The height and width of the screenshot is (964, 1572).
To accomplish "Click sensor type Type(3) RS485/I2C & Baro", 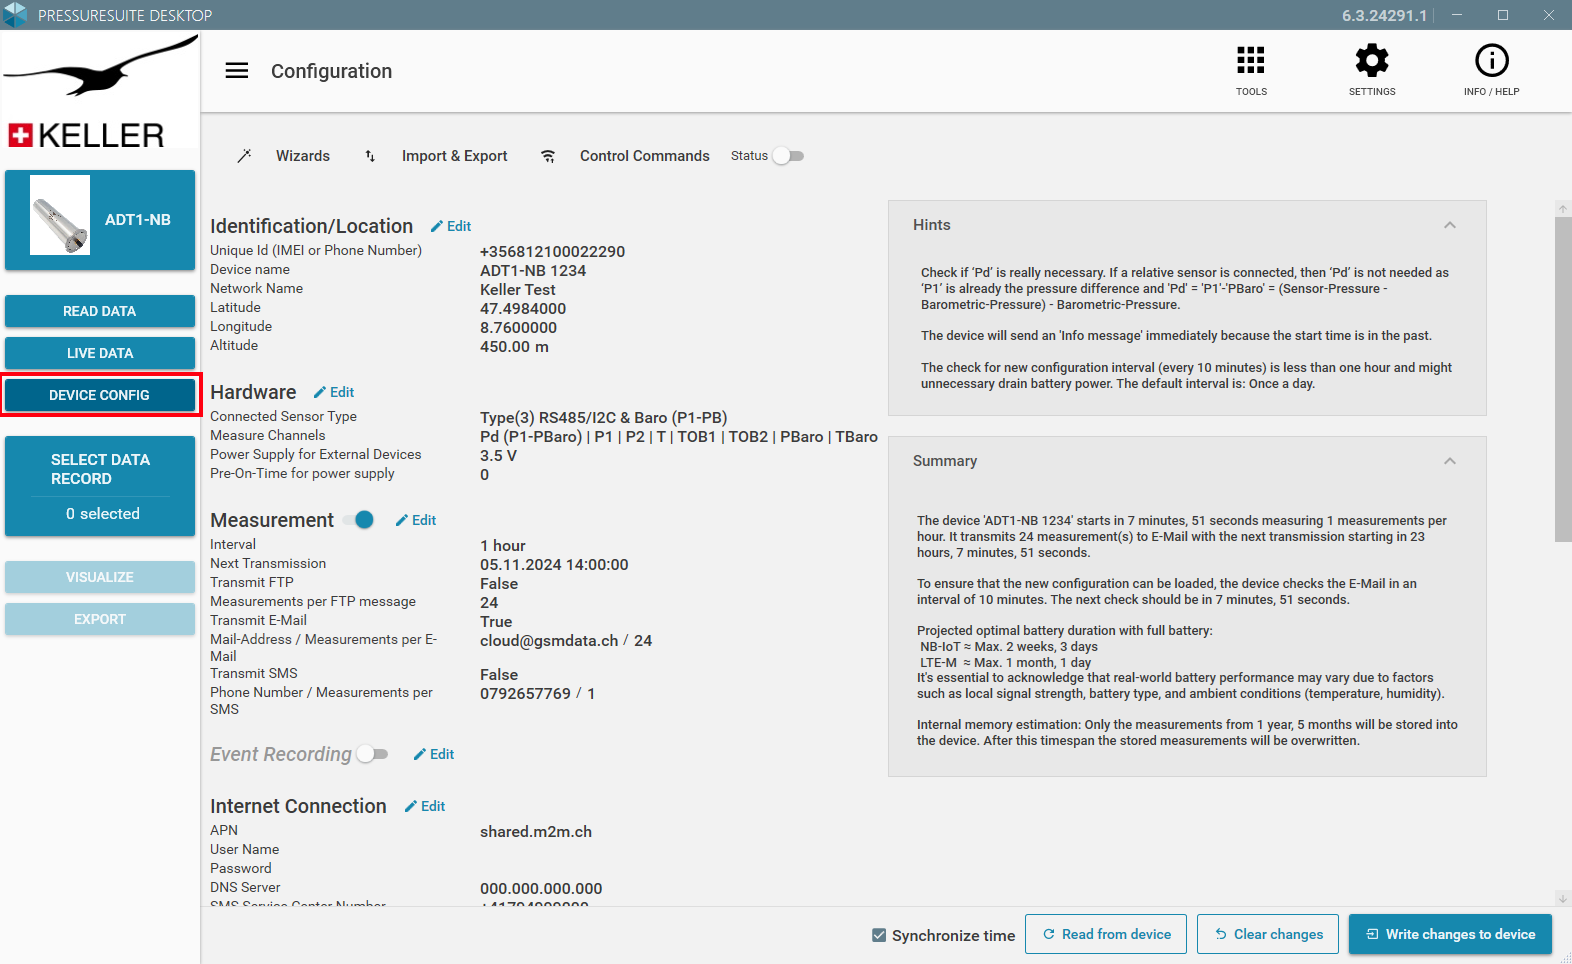I will (x=603, y=418).
